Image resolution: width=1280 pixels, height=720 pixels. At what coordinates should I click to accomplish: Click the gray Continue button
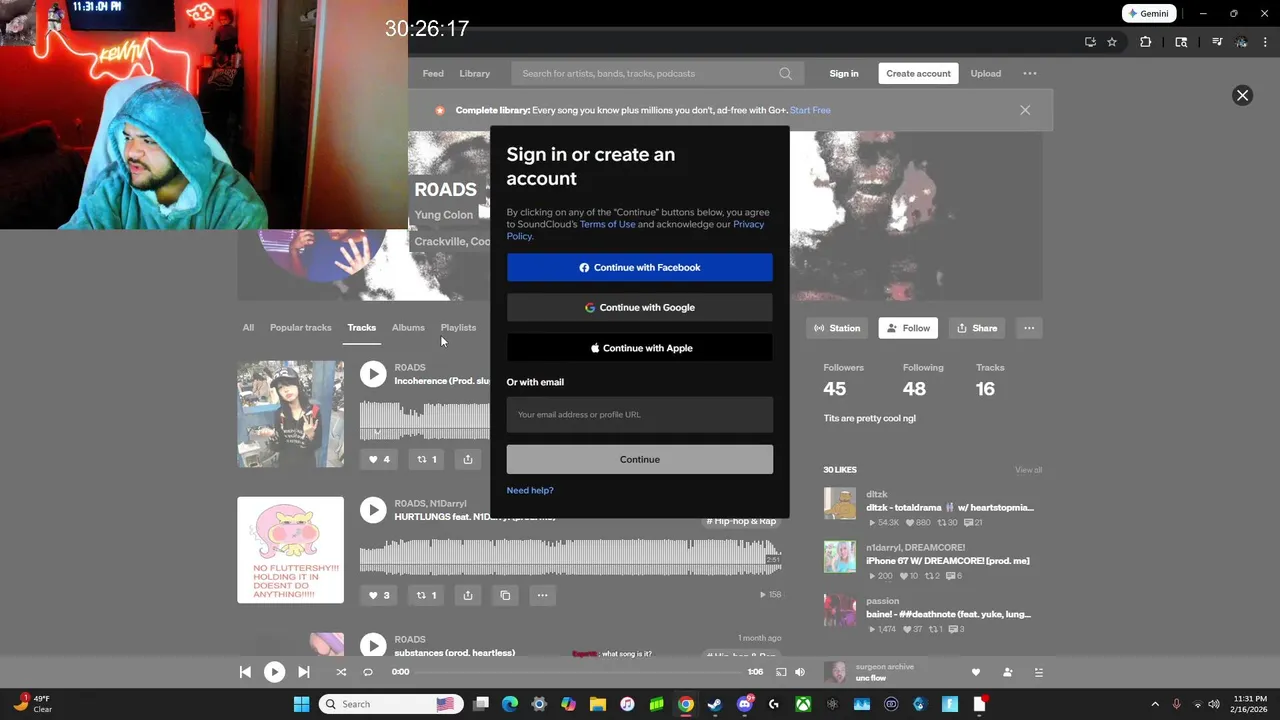[640, 459]
